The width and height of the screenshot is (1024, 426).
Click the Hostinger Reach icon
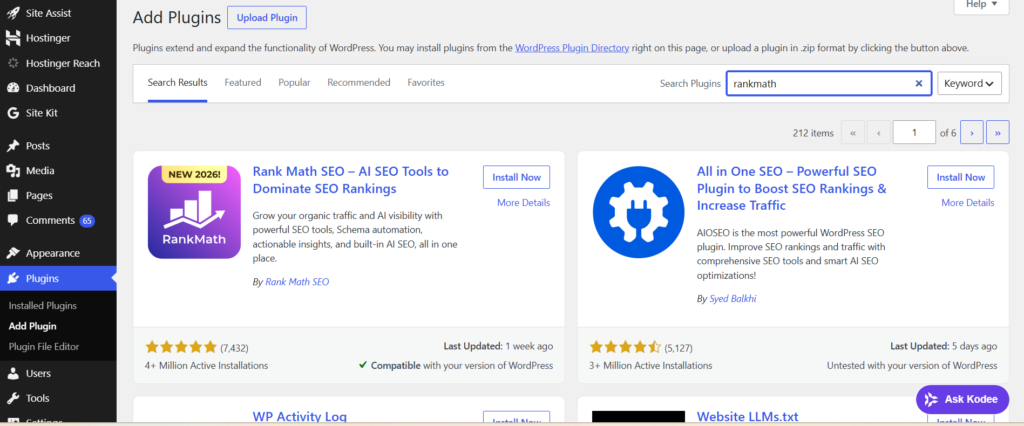click(x=12, y=63)
